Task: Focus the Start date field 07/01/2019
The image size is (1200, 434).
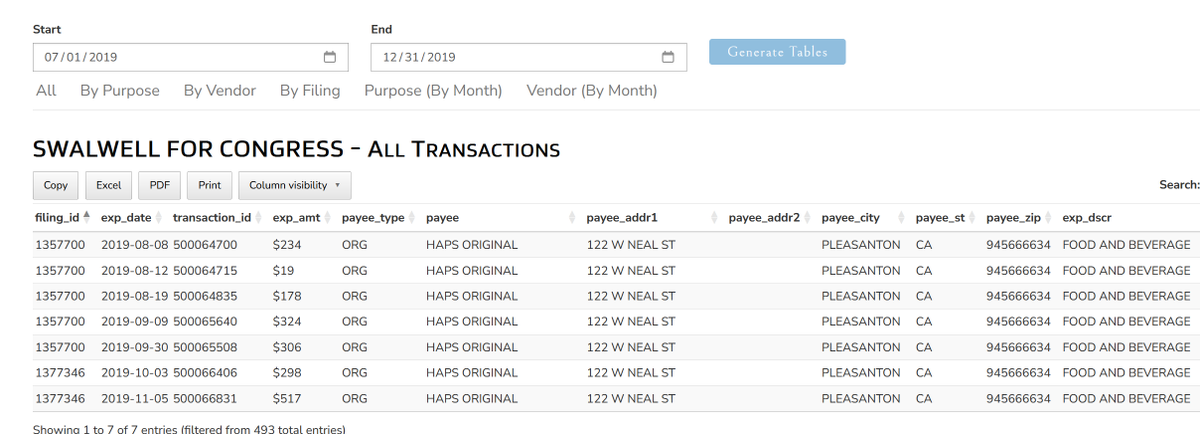Action: click(x=190, y=57)
